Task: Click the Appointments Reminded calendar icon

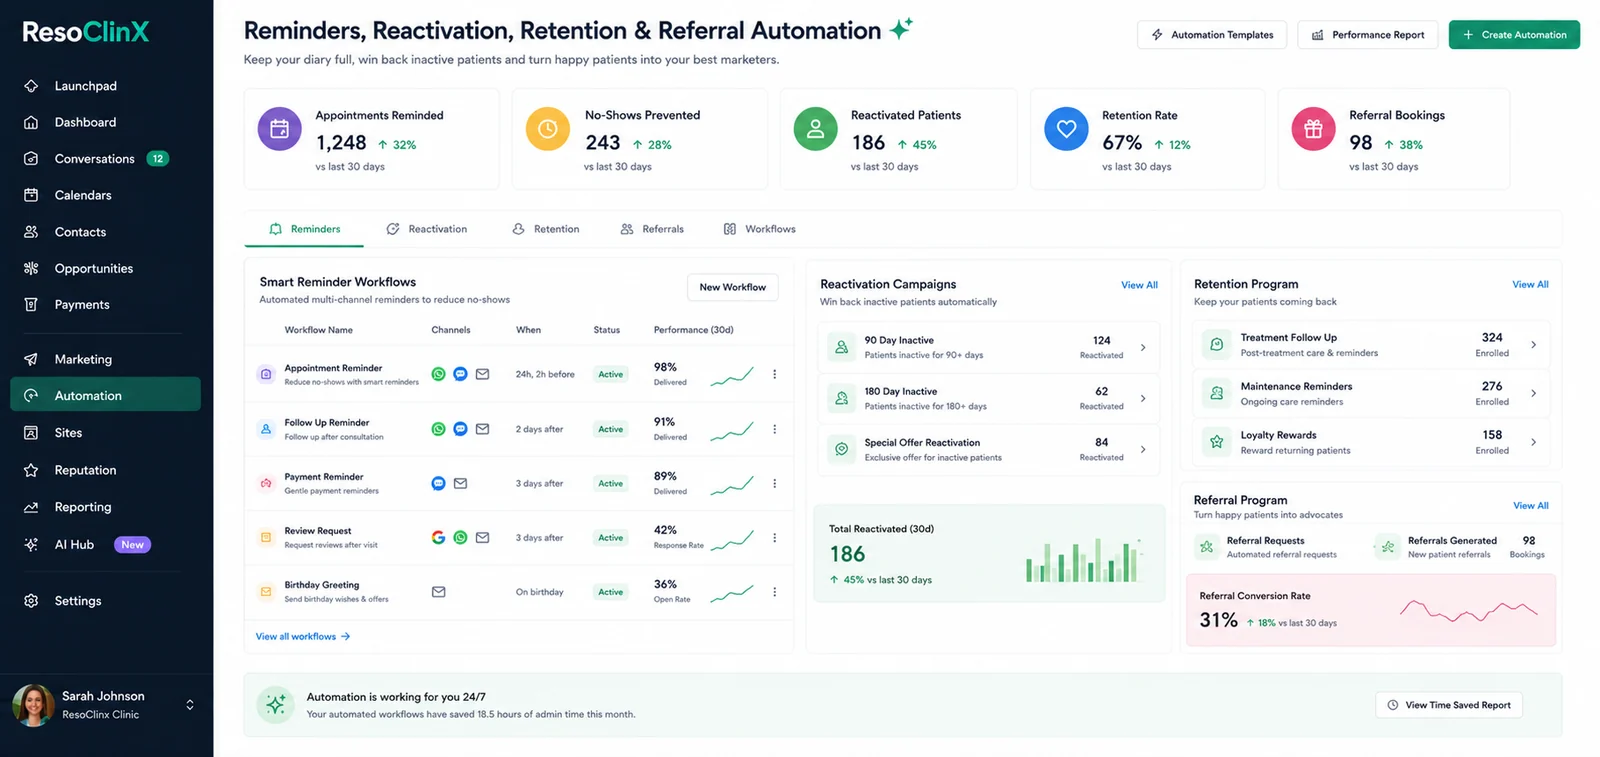Action: point(280,129)
